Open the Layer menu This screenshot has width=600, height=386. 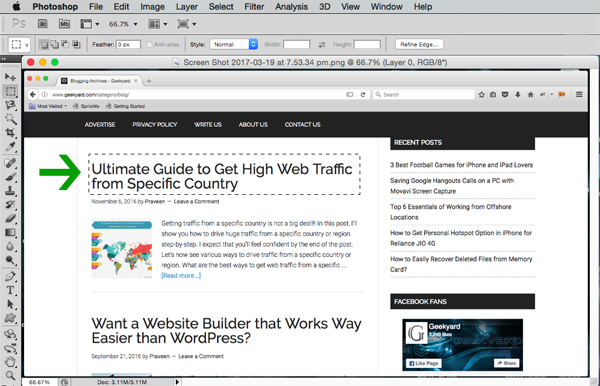point(187,7)
